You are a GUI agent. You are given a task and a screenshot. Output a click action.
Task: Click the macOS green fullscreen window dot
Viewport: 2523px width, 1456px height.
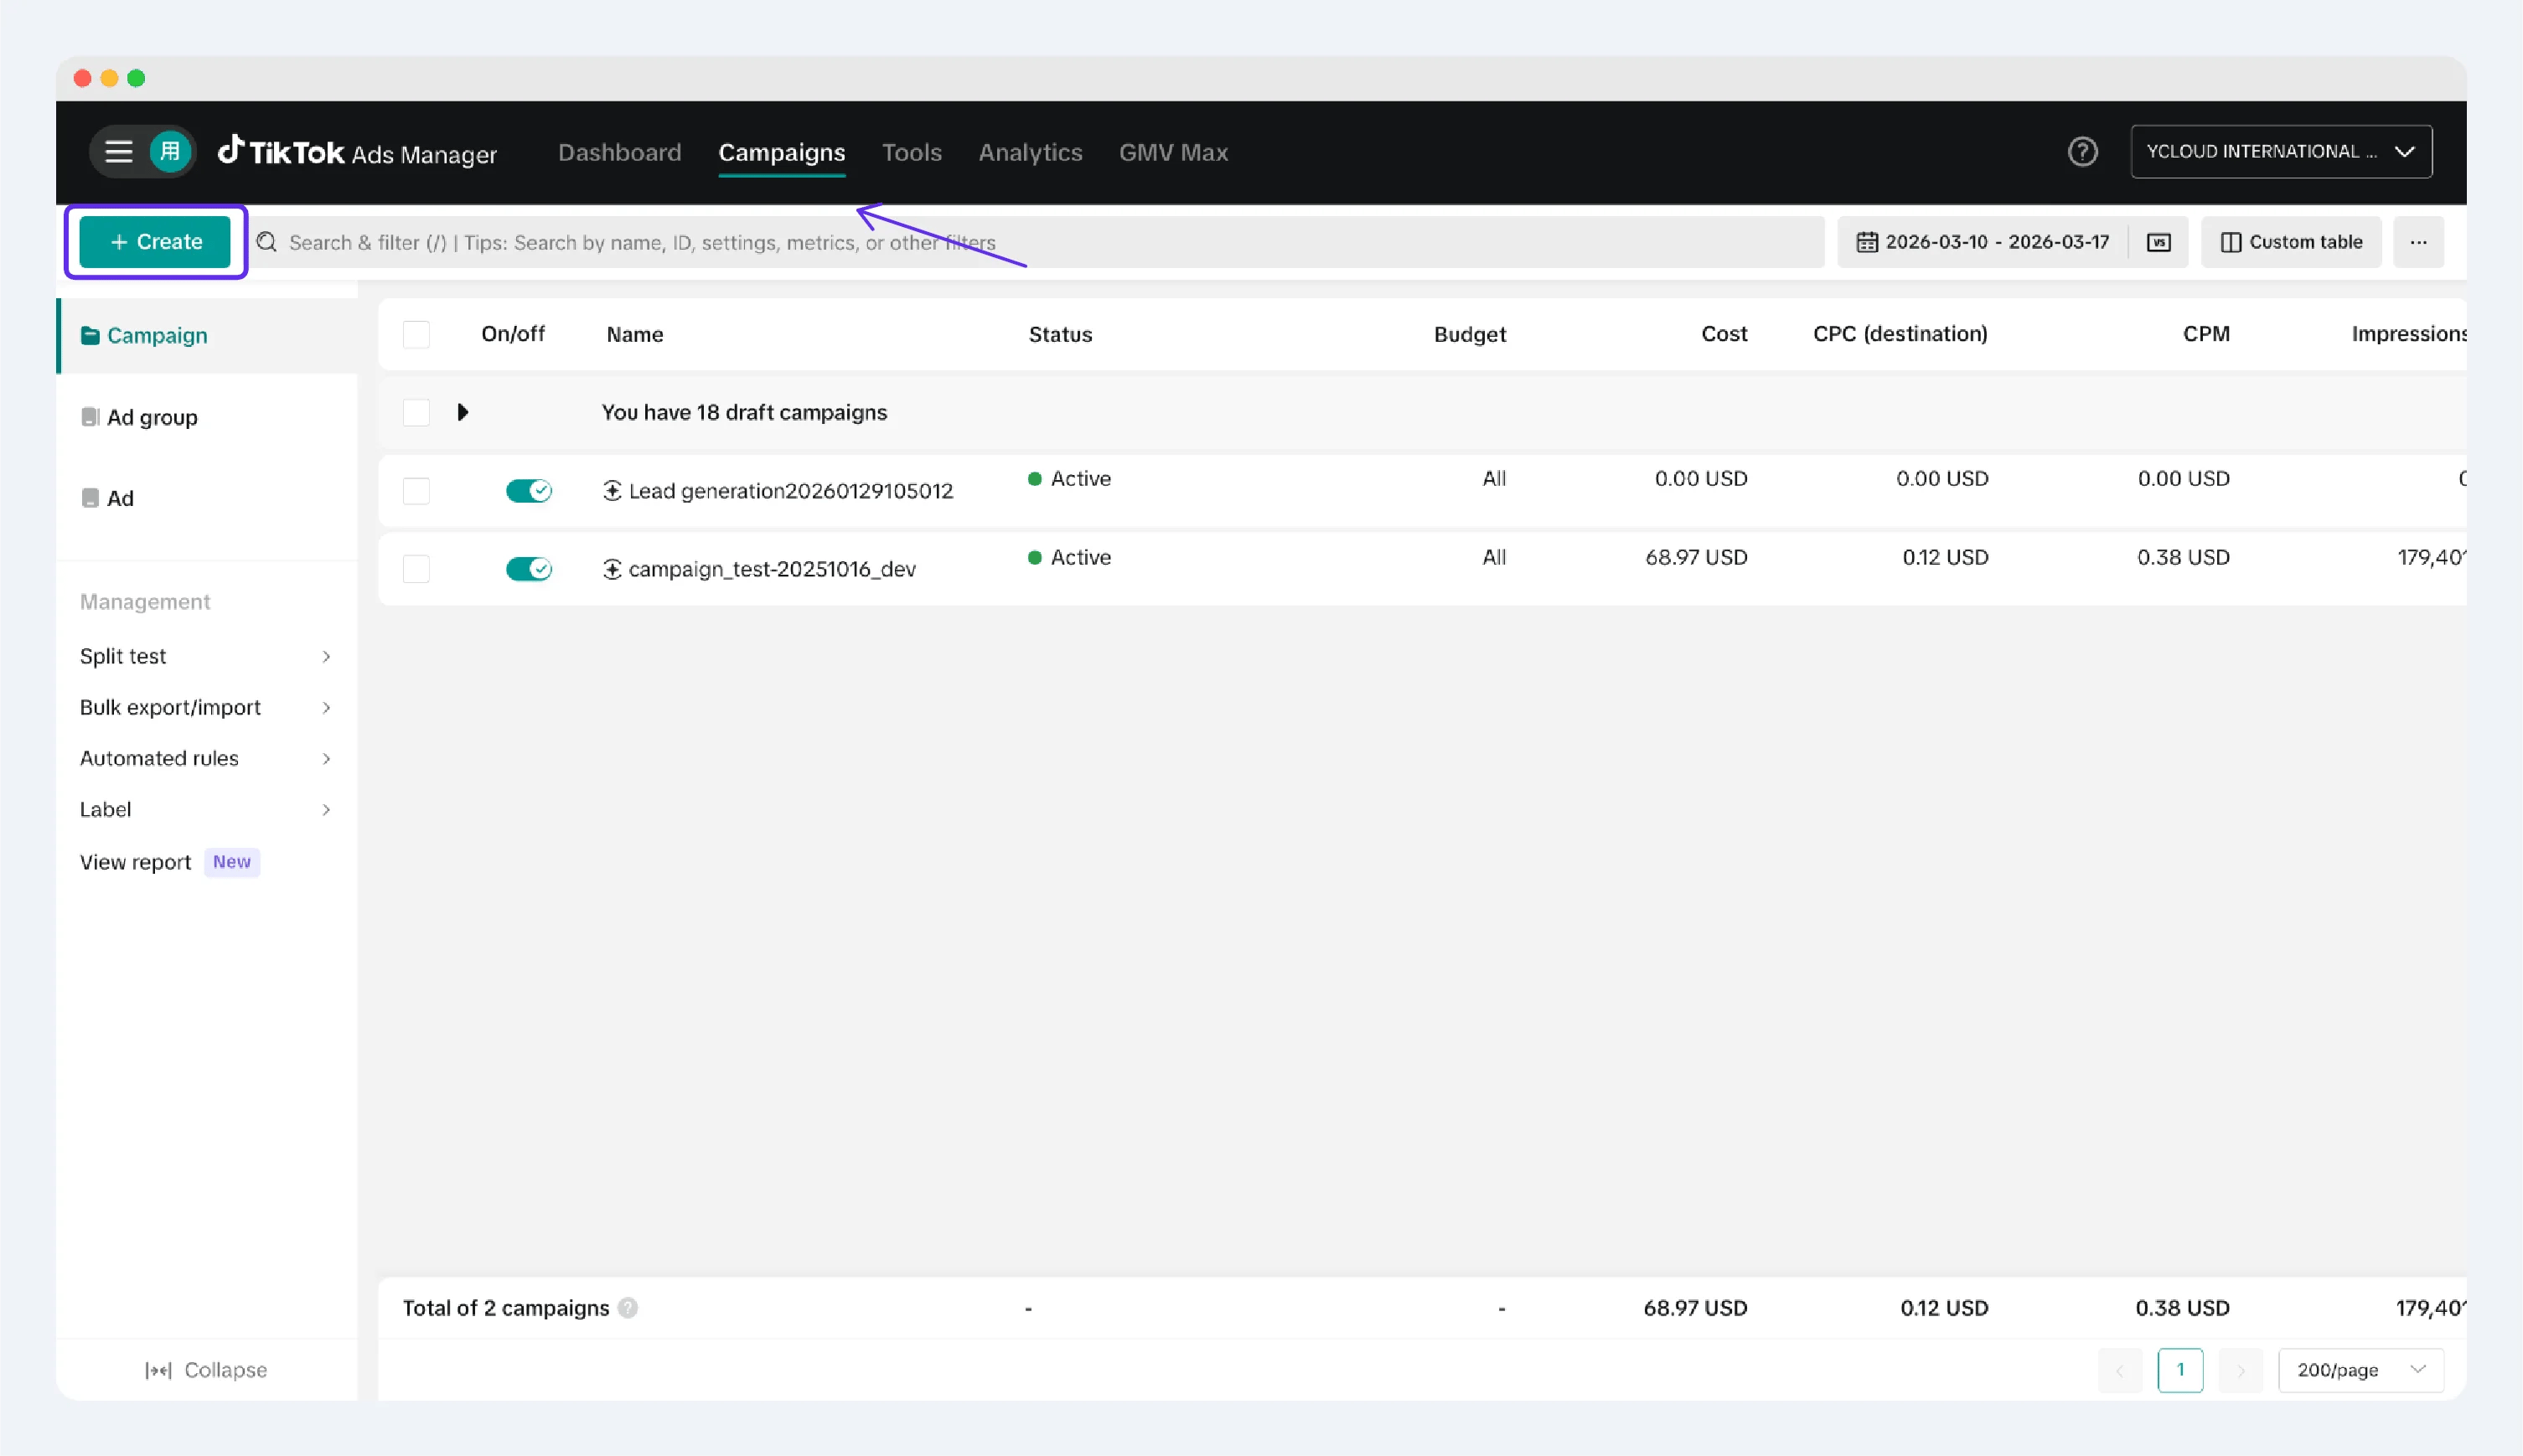point(136,78)
